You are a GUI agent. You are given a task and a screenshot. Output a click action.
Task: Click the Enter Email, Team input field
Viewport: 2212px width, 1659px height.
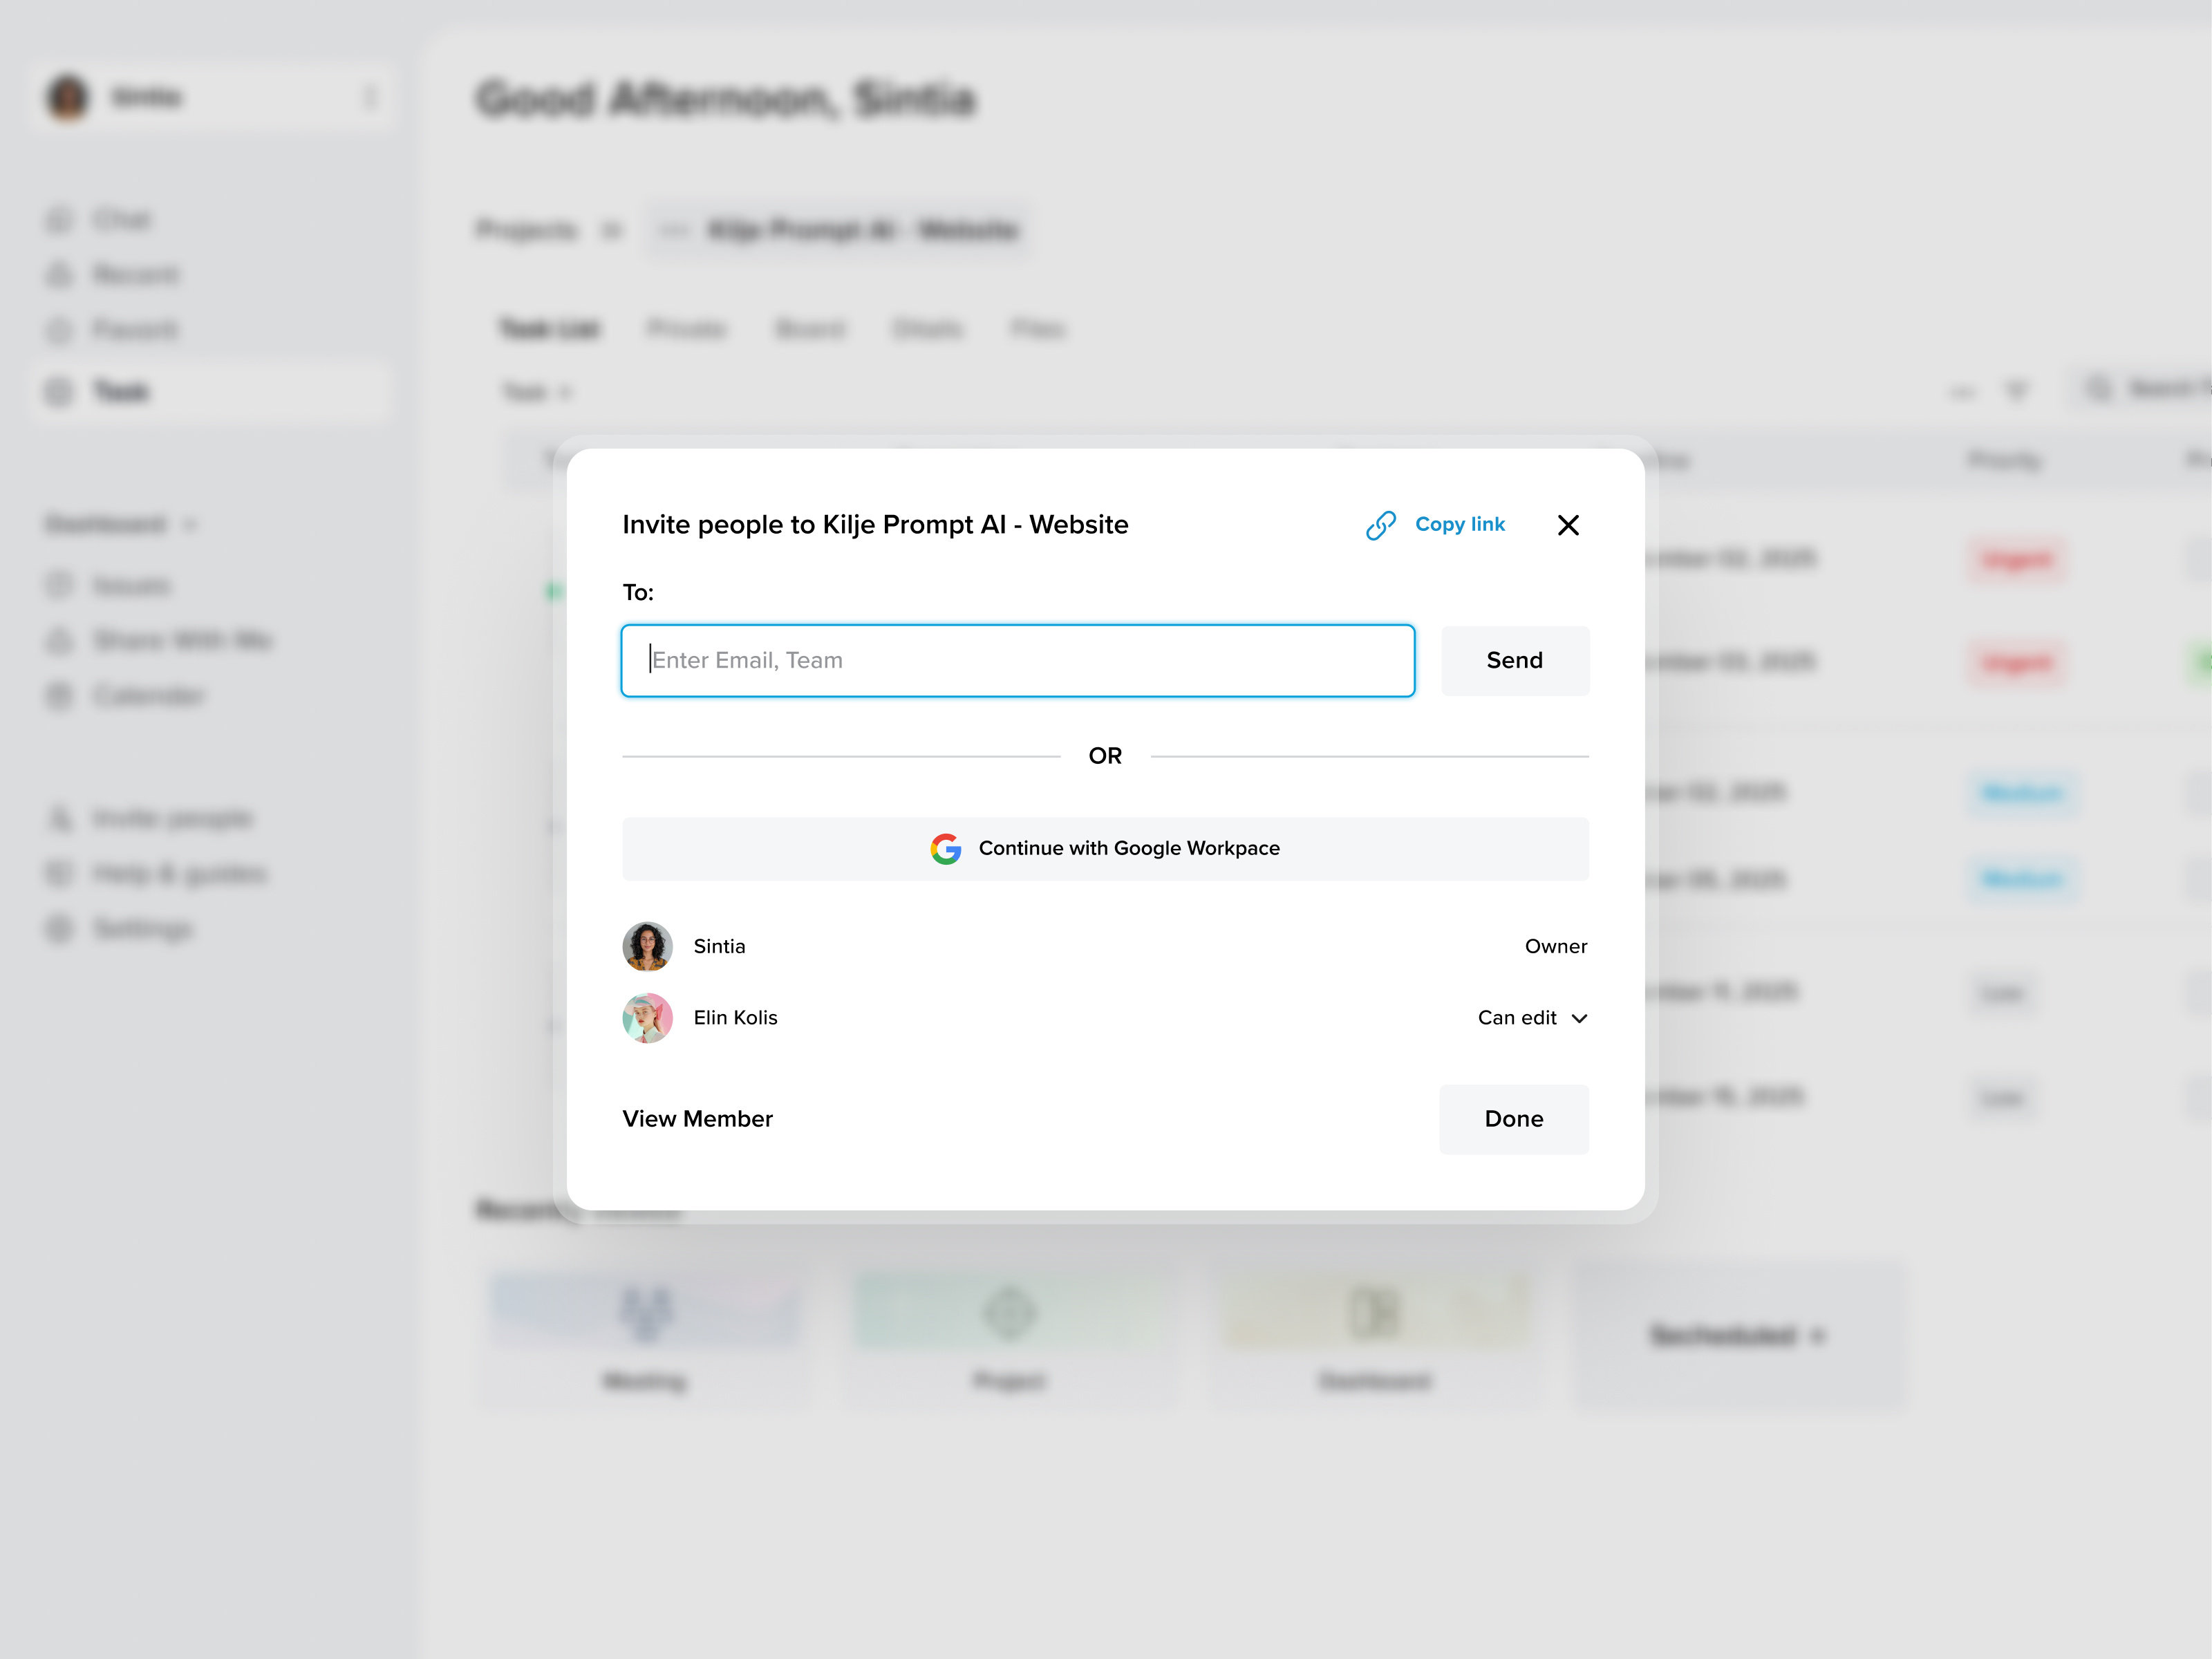tap(1017, 660)
